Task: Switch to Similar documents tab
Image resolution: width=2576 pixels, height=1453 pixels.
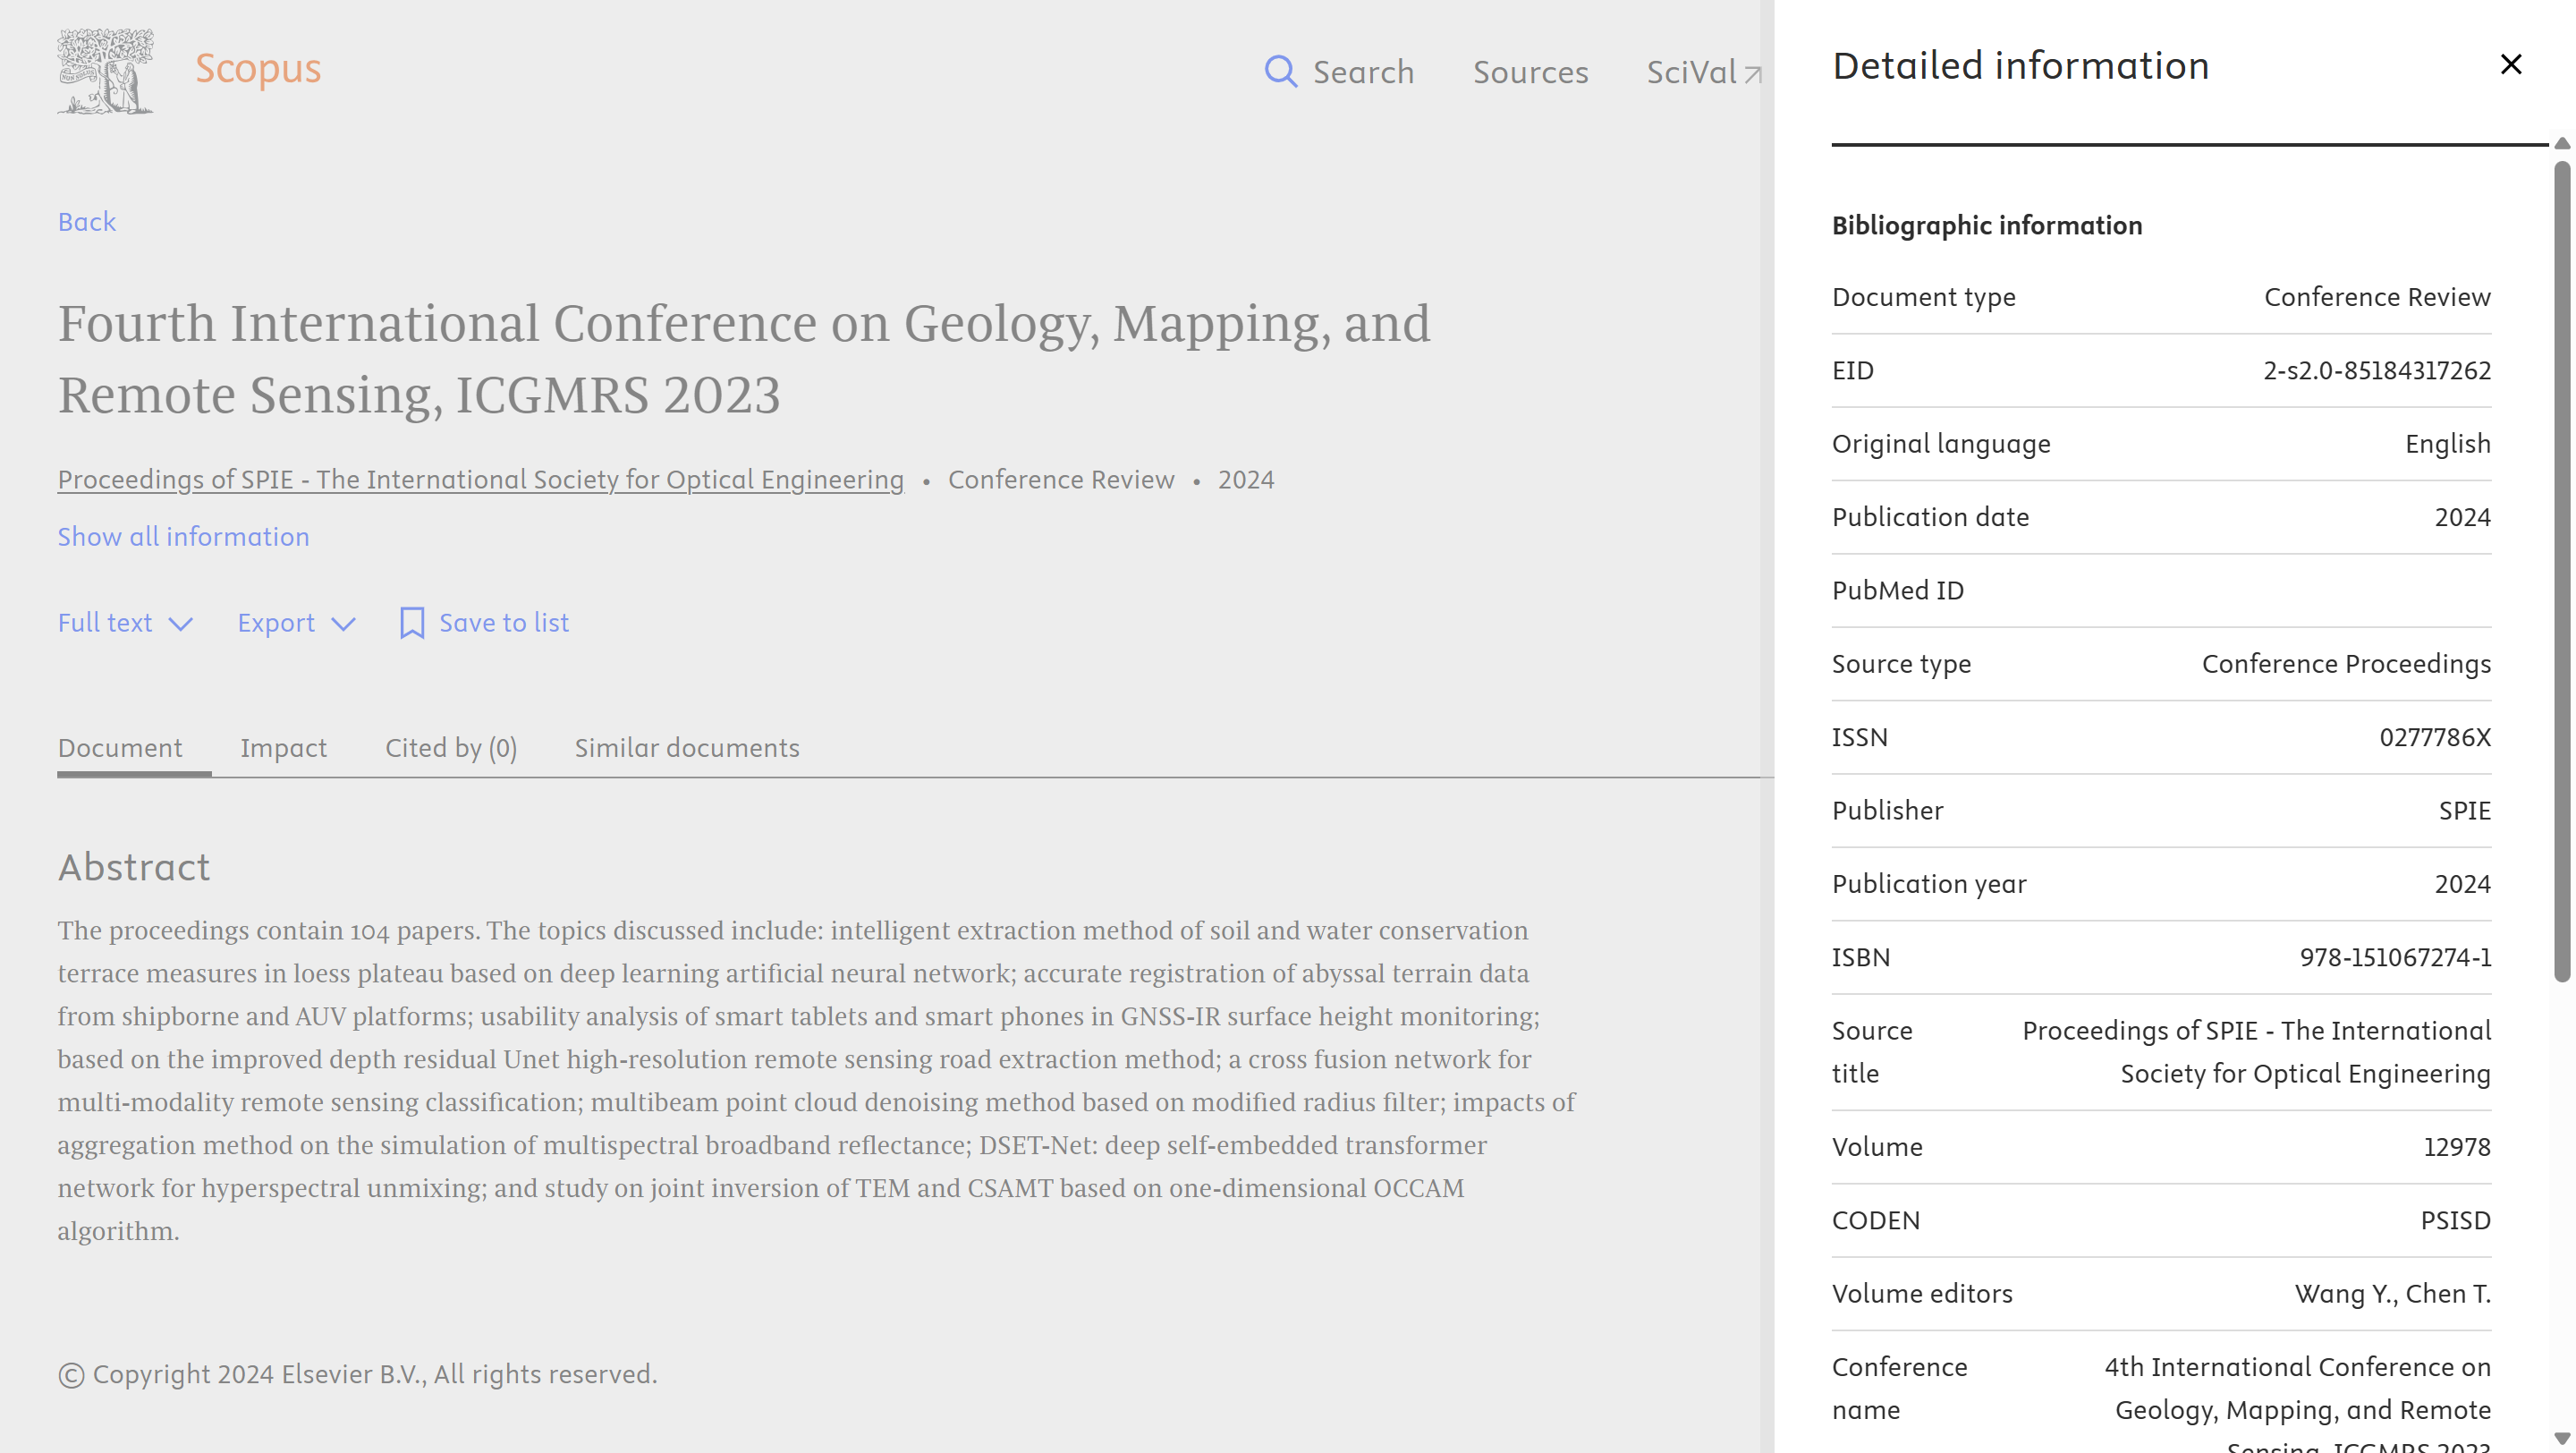Action: (687, 748)
